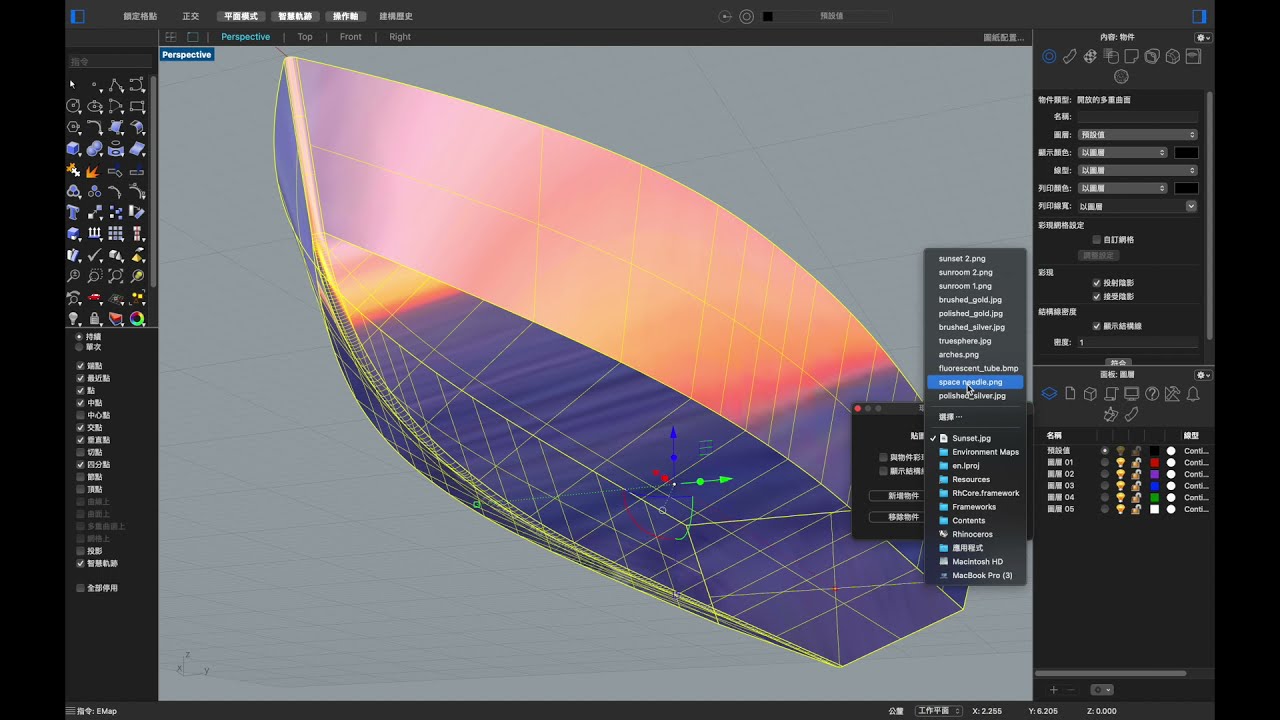Choose space needle.png from the menu
This screenshot has height=720, width=1280.
975,382
